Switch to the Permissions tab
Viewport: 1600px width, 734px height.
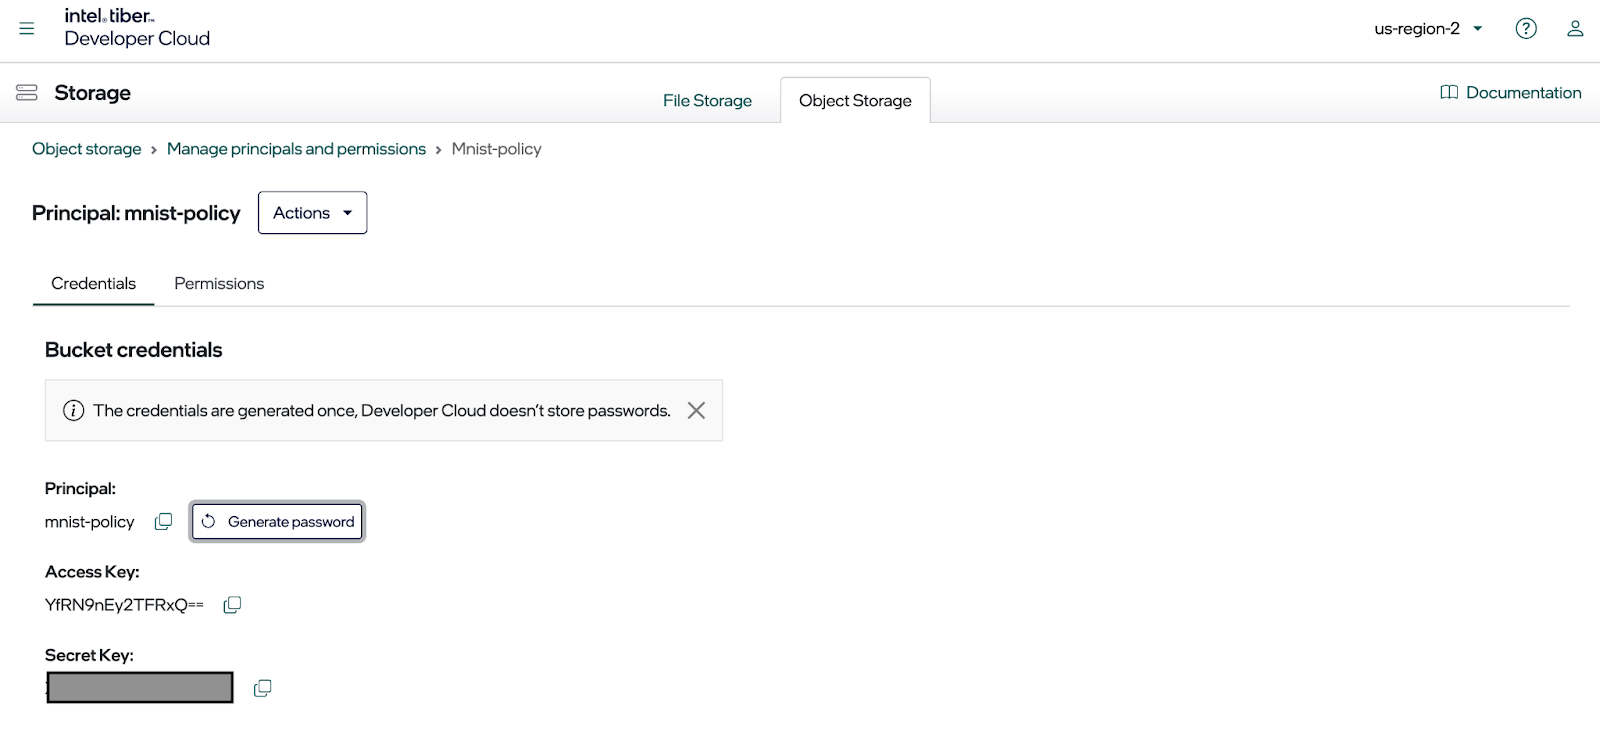coord(219,284)
